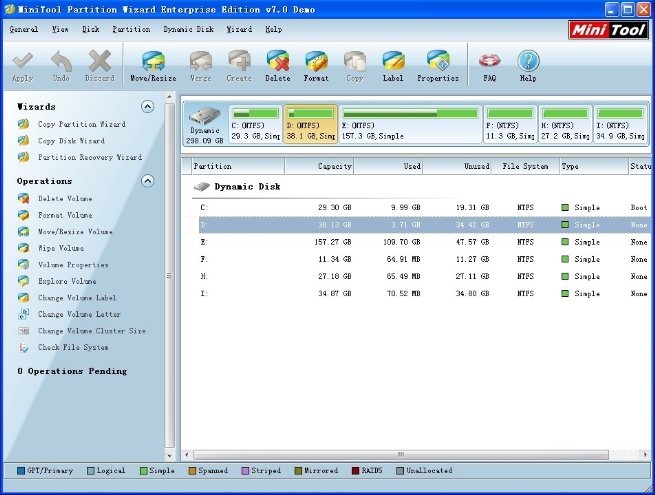Sort by the Used column header
The height and width of the screenshot is (495, 655).
[388, 166]
